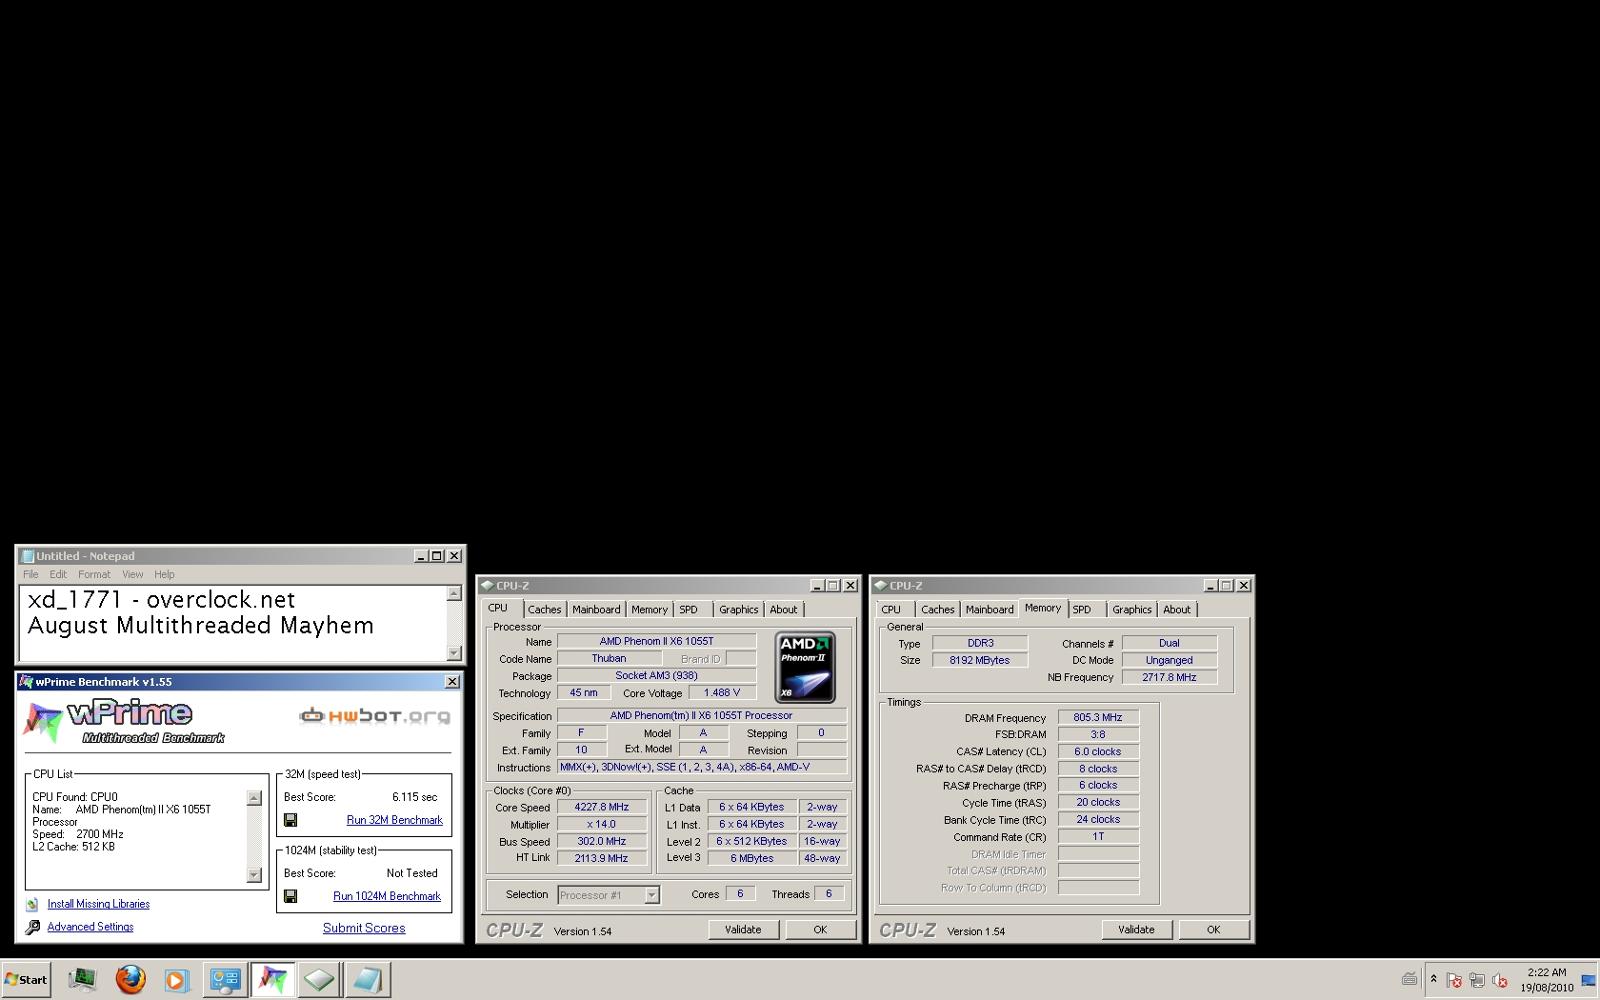Switch to Memory tab in left CPU-Z
This screenshot has height=1000, width=1600.
tap(649, 609)
